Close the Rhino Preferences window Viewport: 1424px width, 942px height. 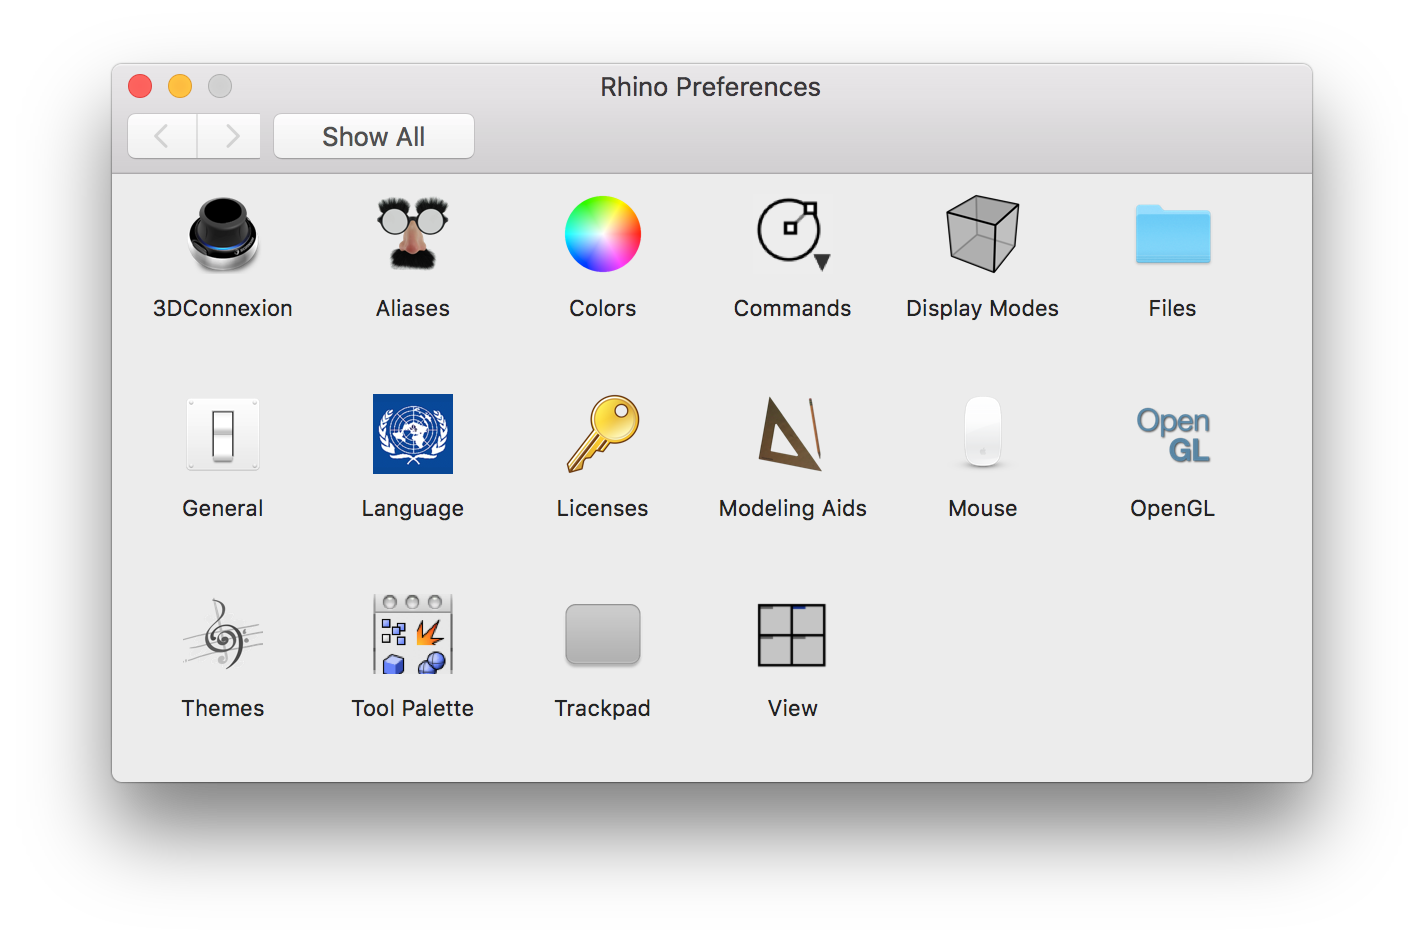(140, 87)
